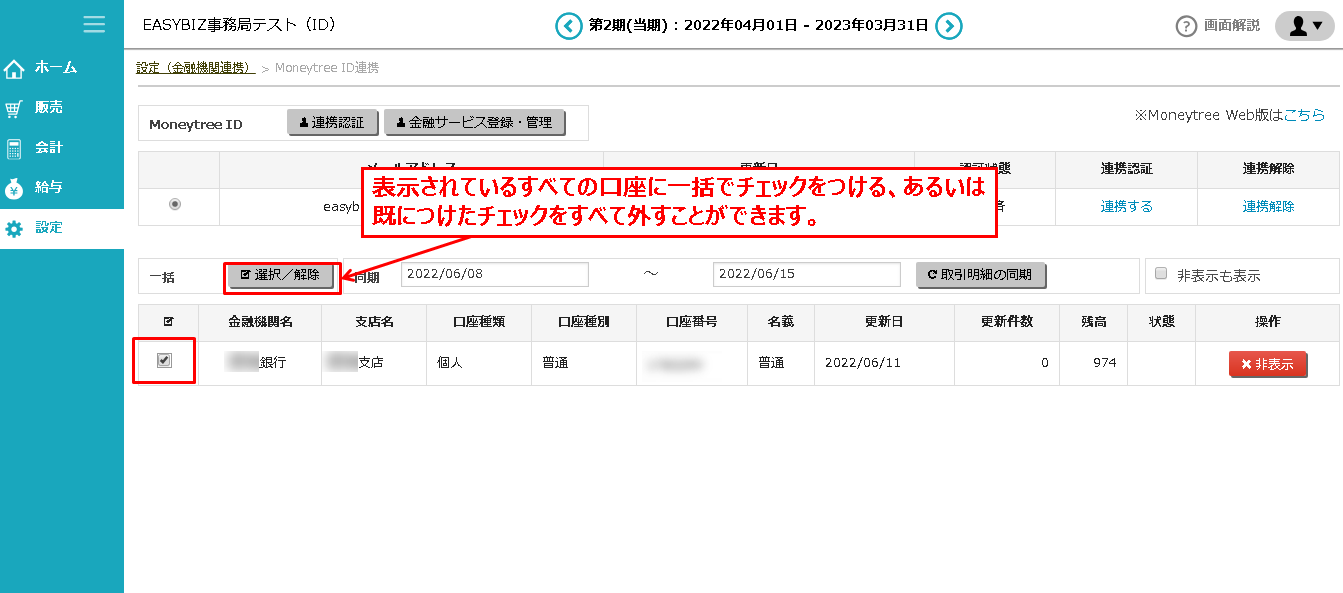
Task: Click the 取引明細の同期 sync button
Action: pos(981,273)
